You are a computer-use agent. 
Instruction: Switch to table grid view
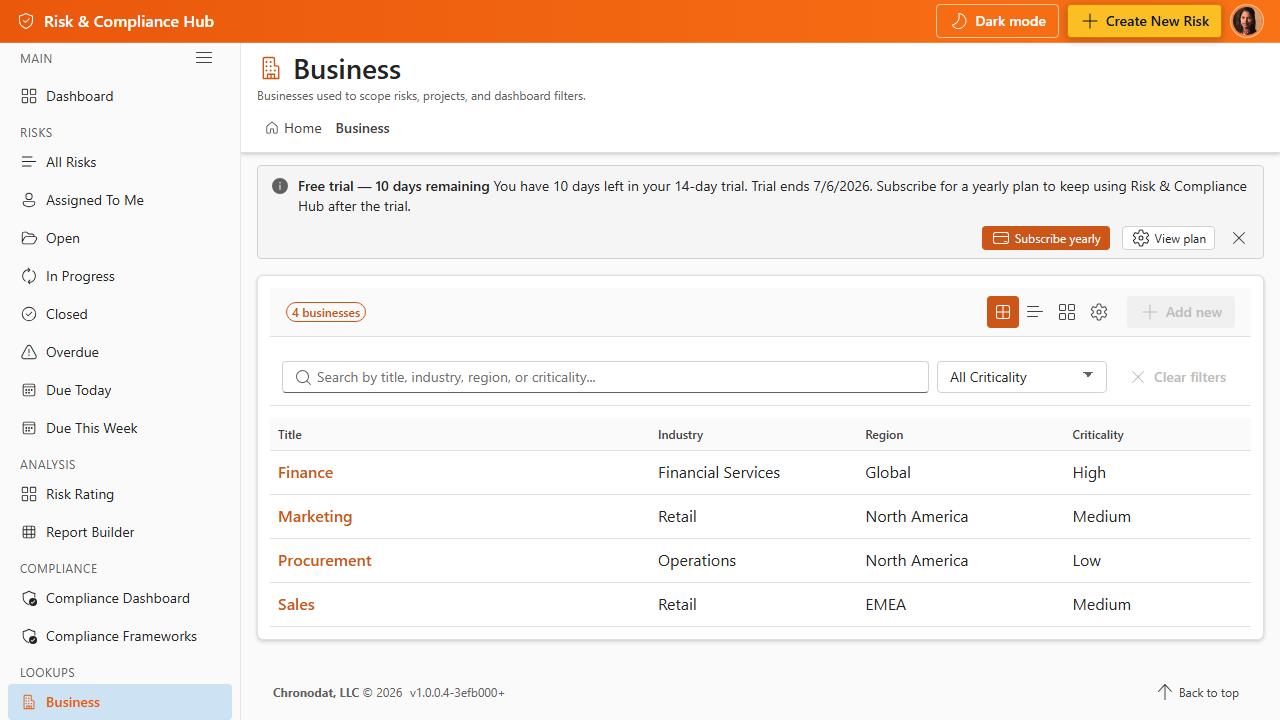click(1003, 312)
